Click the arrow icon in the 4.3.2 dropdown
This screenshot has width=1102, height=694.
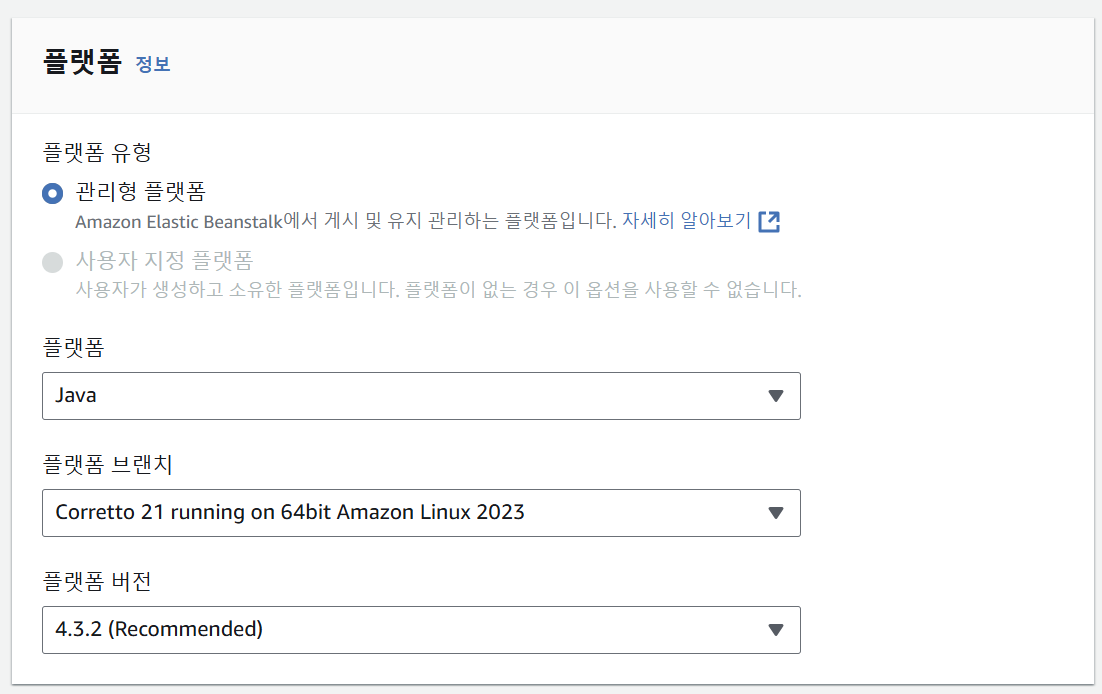775,630
